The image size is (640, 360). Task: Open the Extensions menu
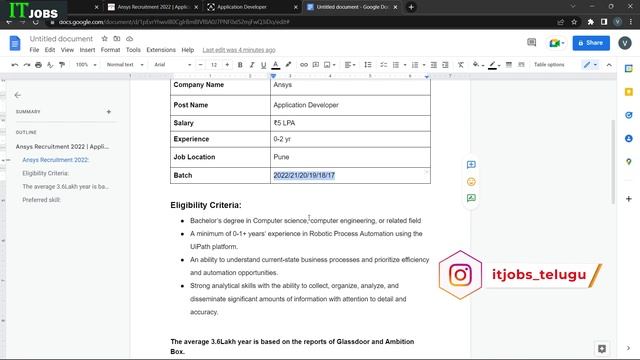click(x=161, y=50)
